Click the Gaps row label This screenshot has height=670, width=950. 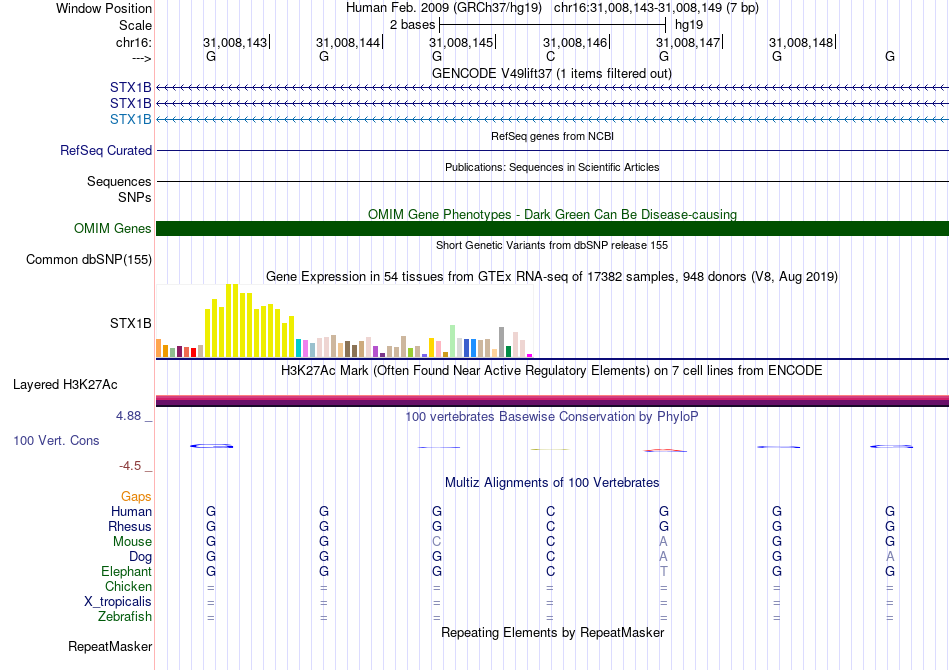[x=136, y=497]
